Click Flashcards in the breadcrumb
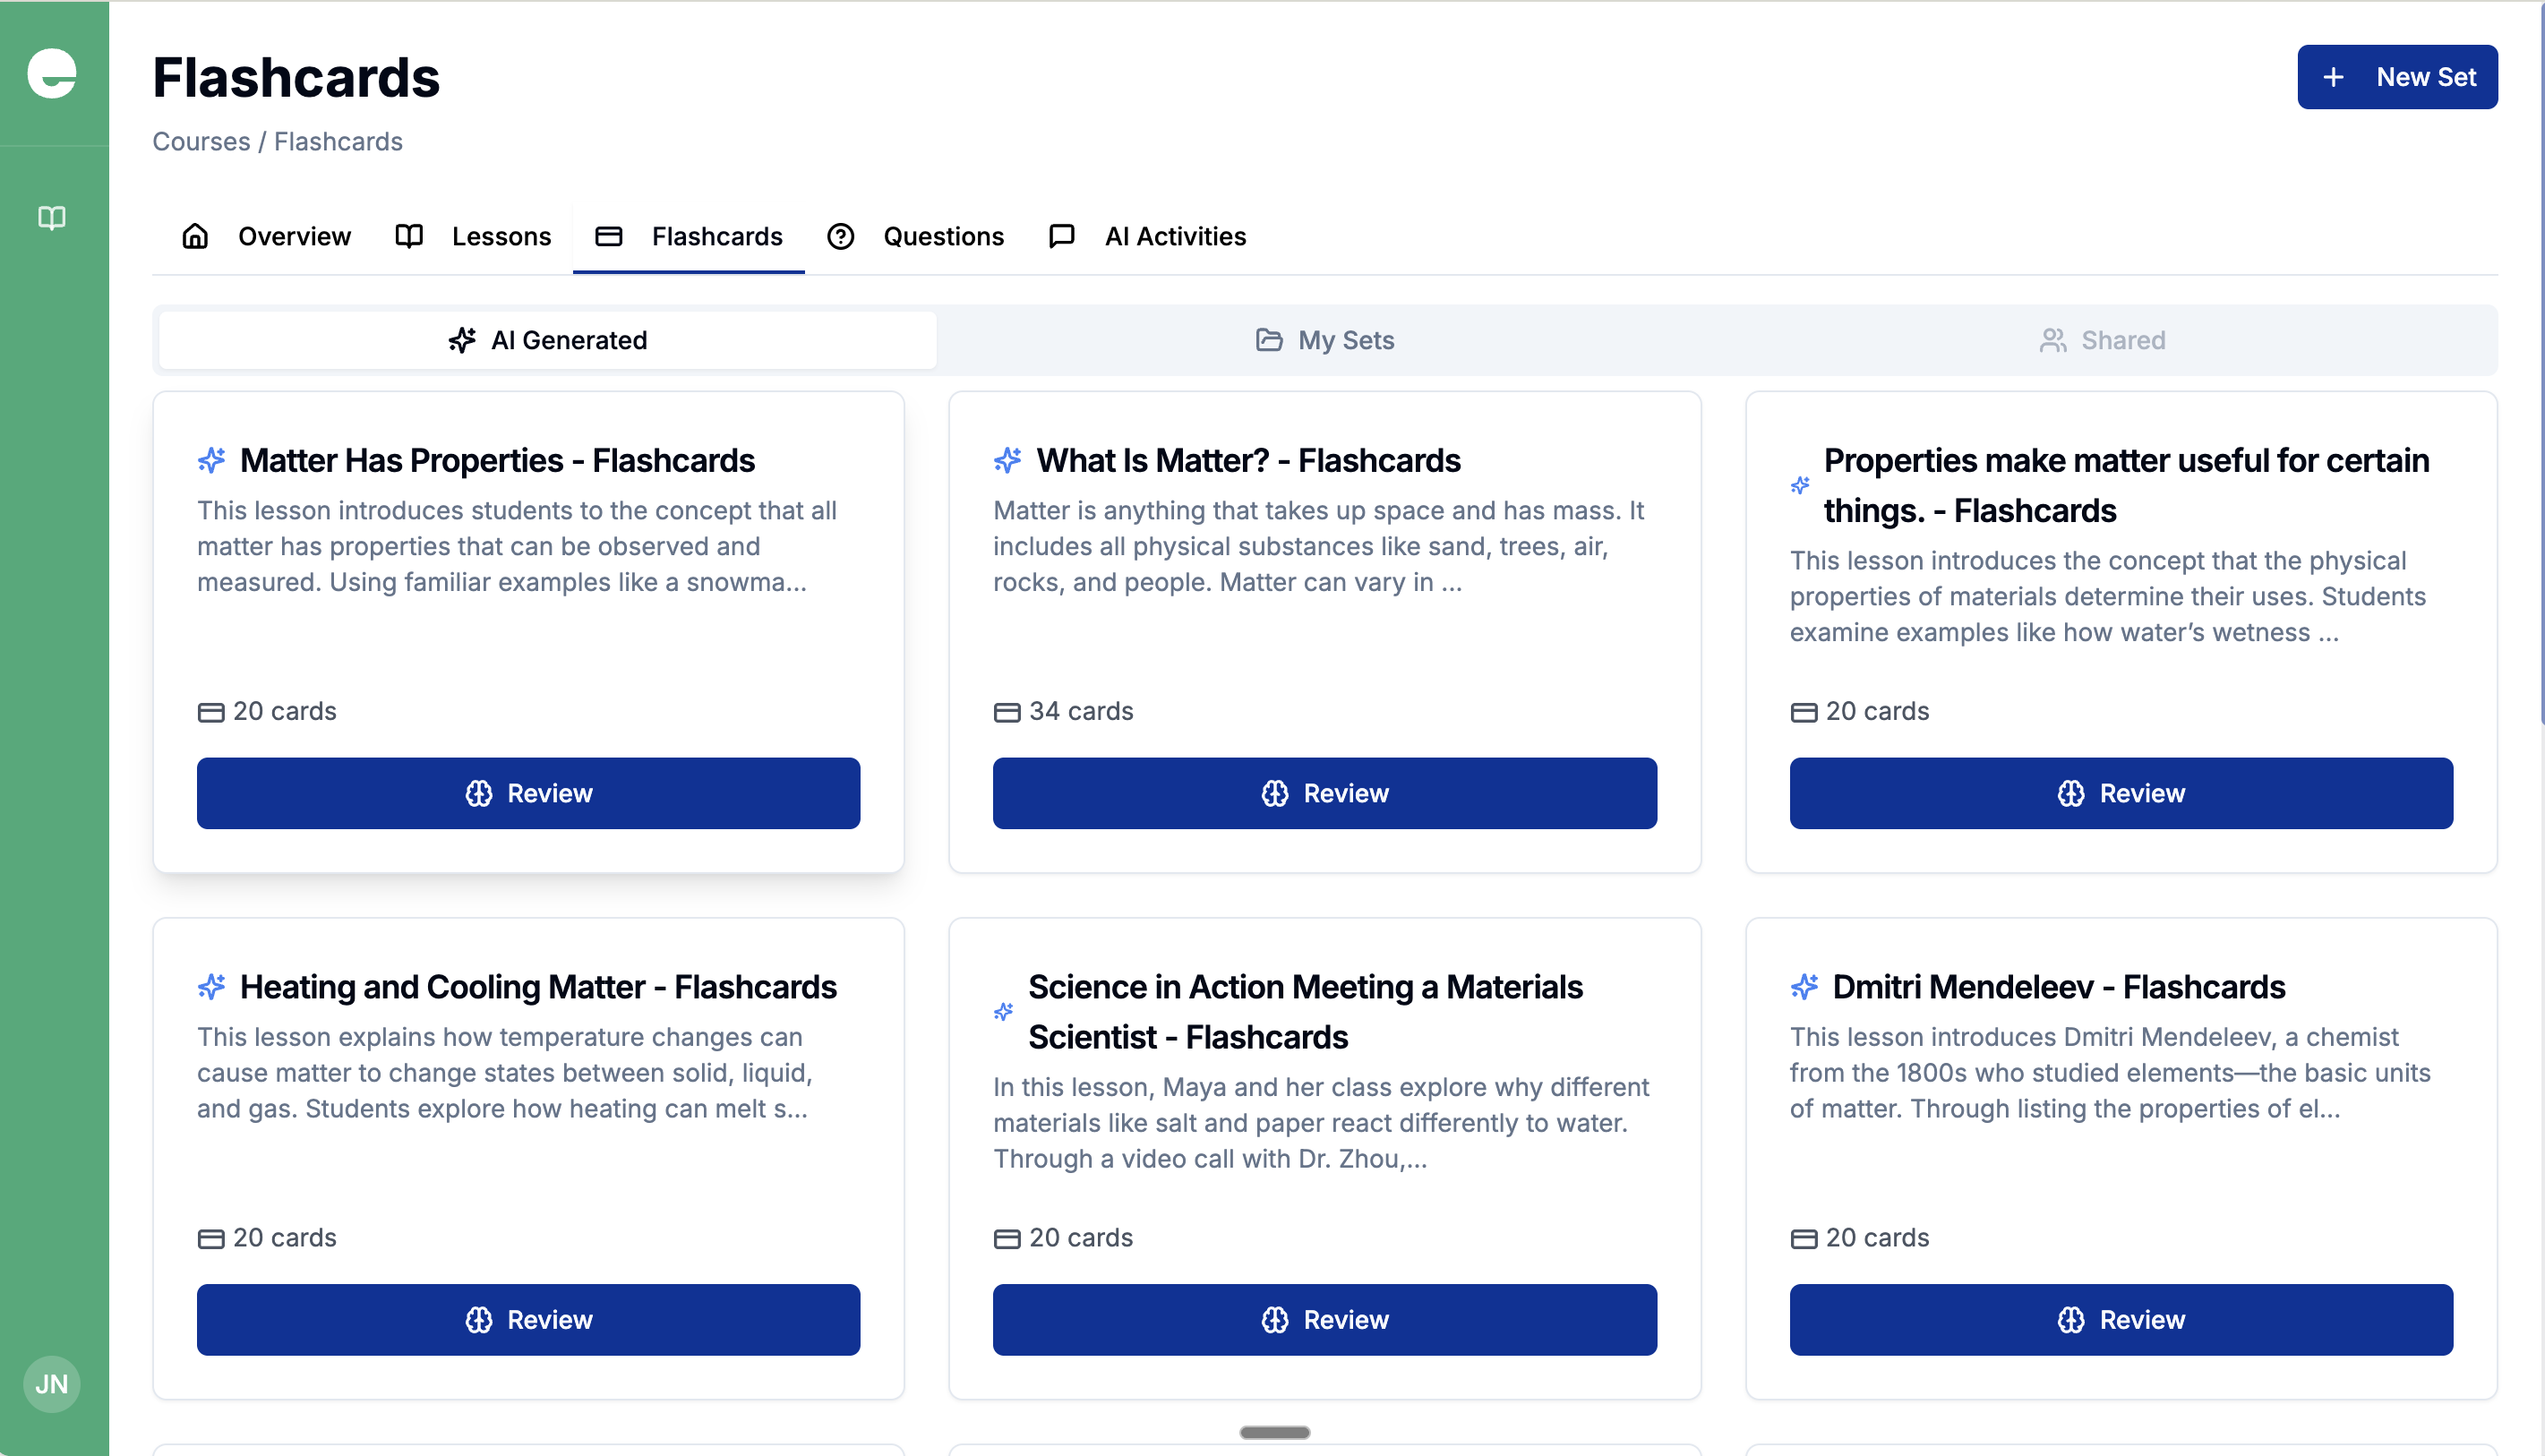The height and width of the screenshot is (1456, 2545). point(338,142)
